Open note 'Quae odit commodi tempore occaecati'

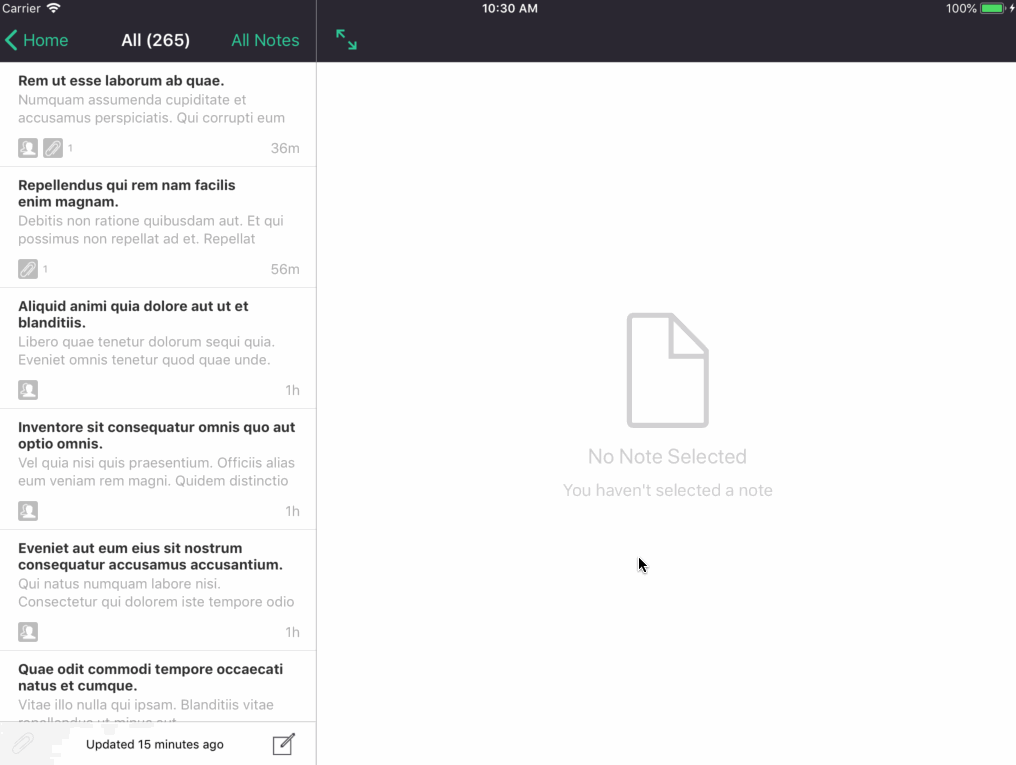[158, 687]
